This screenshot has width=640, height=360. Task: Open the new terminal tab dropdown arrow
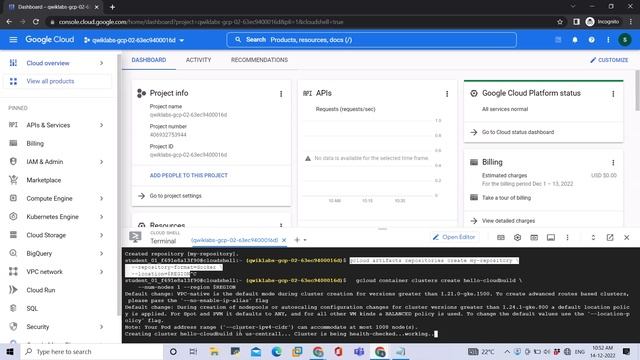(305, 240)
